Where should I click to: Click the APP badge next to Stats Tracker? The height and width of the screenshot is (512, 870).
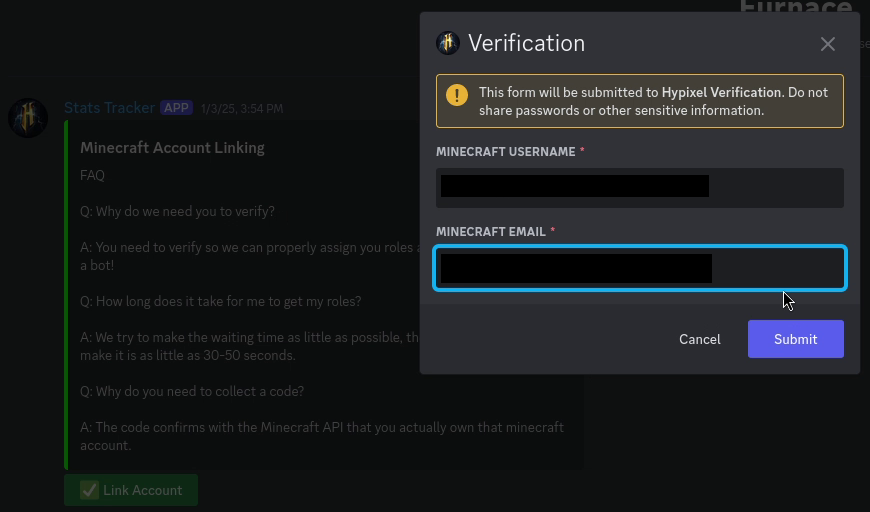(176, 108)
